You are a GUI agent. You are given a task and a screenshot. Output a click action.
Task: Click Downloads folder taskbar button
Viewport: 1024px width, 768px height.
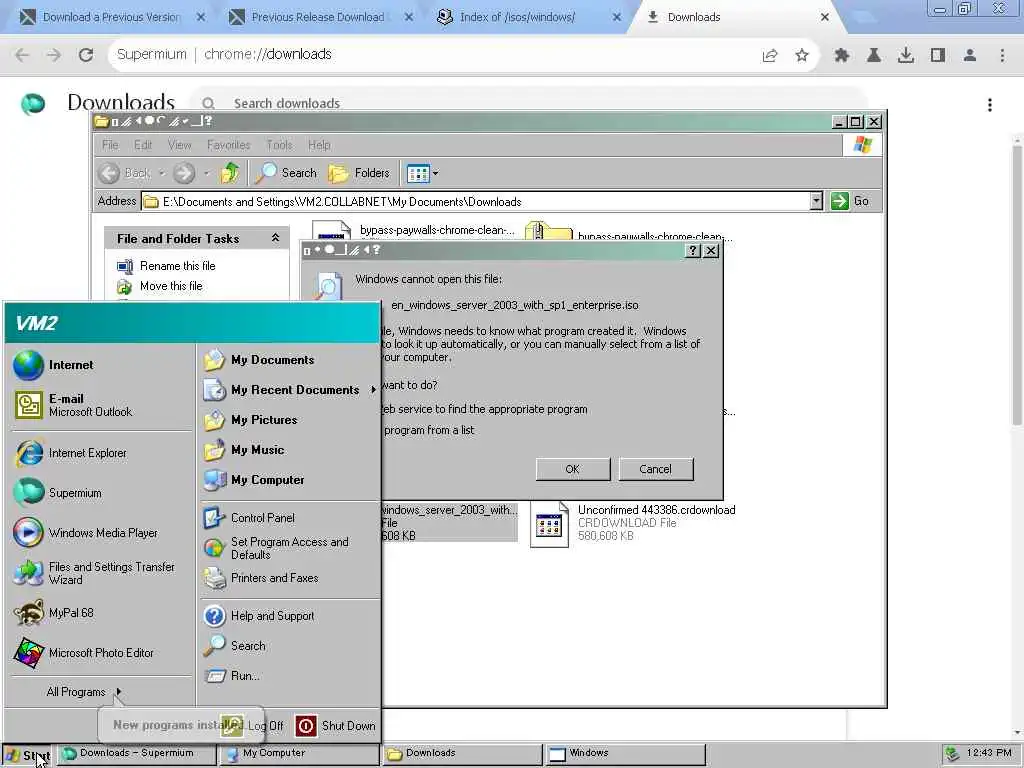pyautogui.click(x=462, y=754)
